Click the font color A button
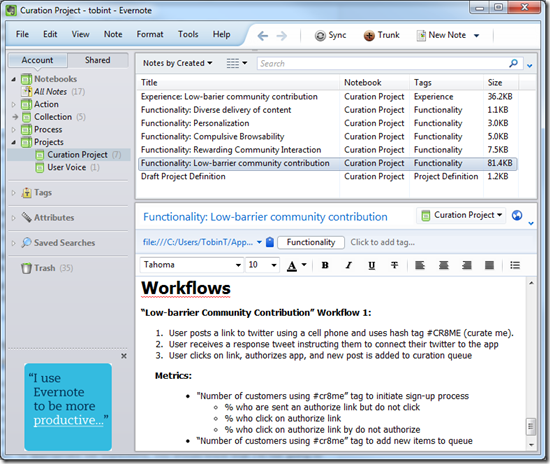 point(292,266)
